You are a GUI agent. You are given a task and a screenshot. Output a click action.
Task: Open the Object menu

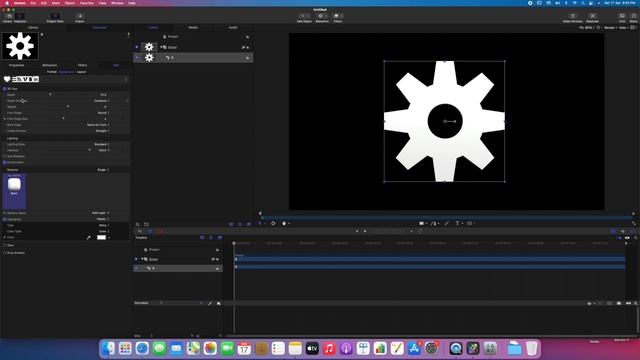pyautogui.click(x=70, y=3)
